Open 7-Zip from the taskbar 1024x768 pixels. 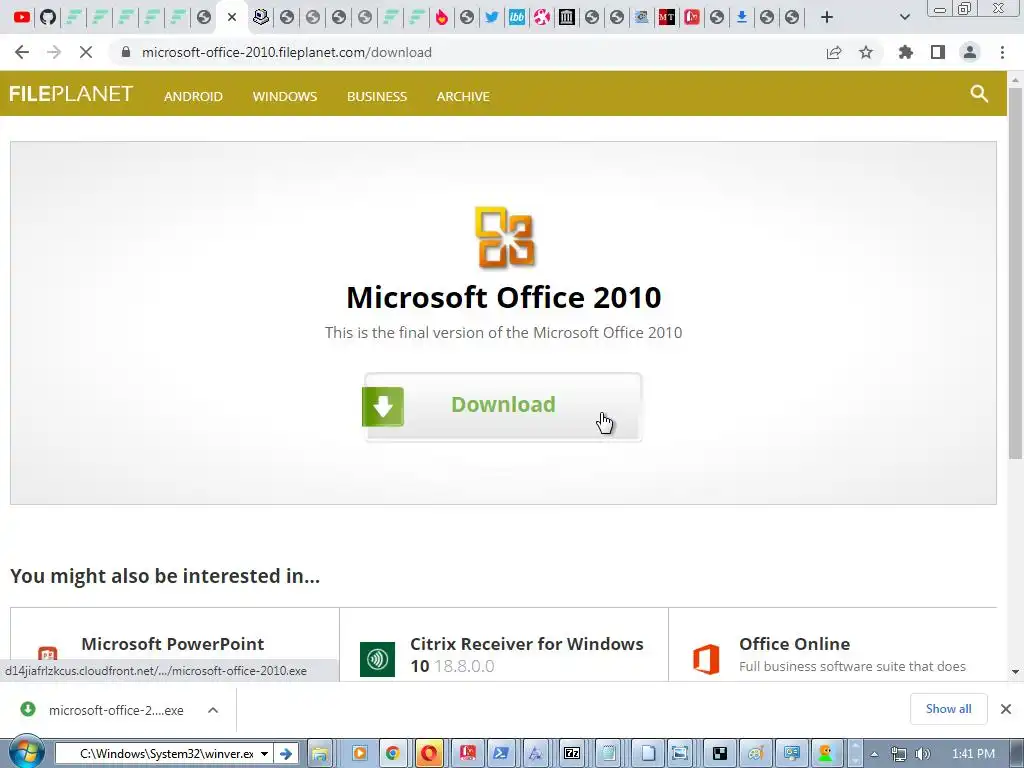click(572, 754)
